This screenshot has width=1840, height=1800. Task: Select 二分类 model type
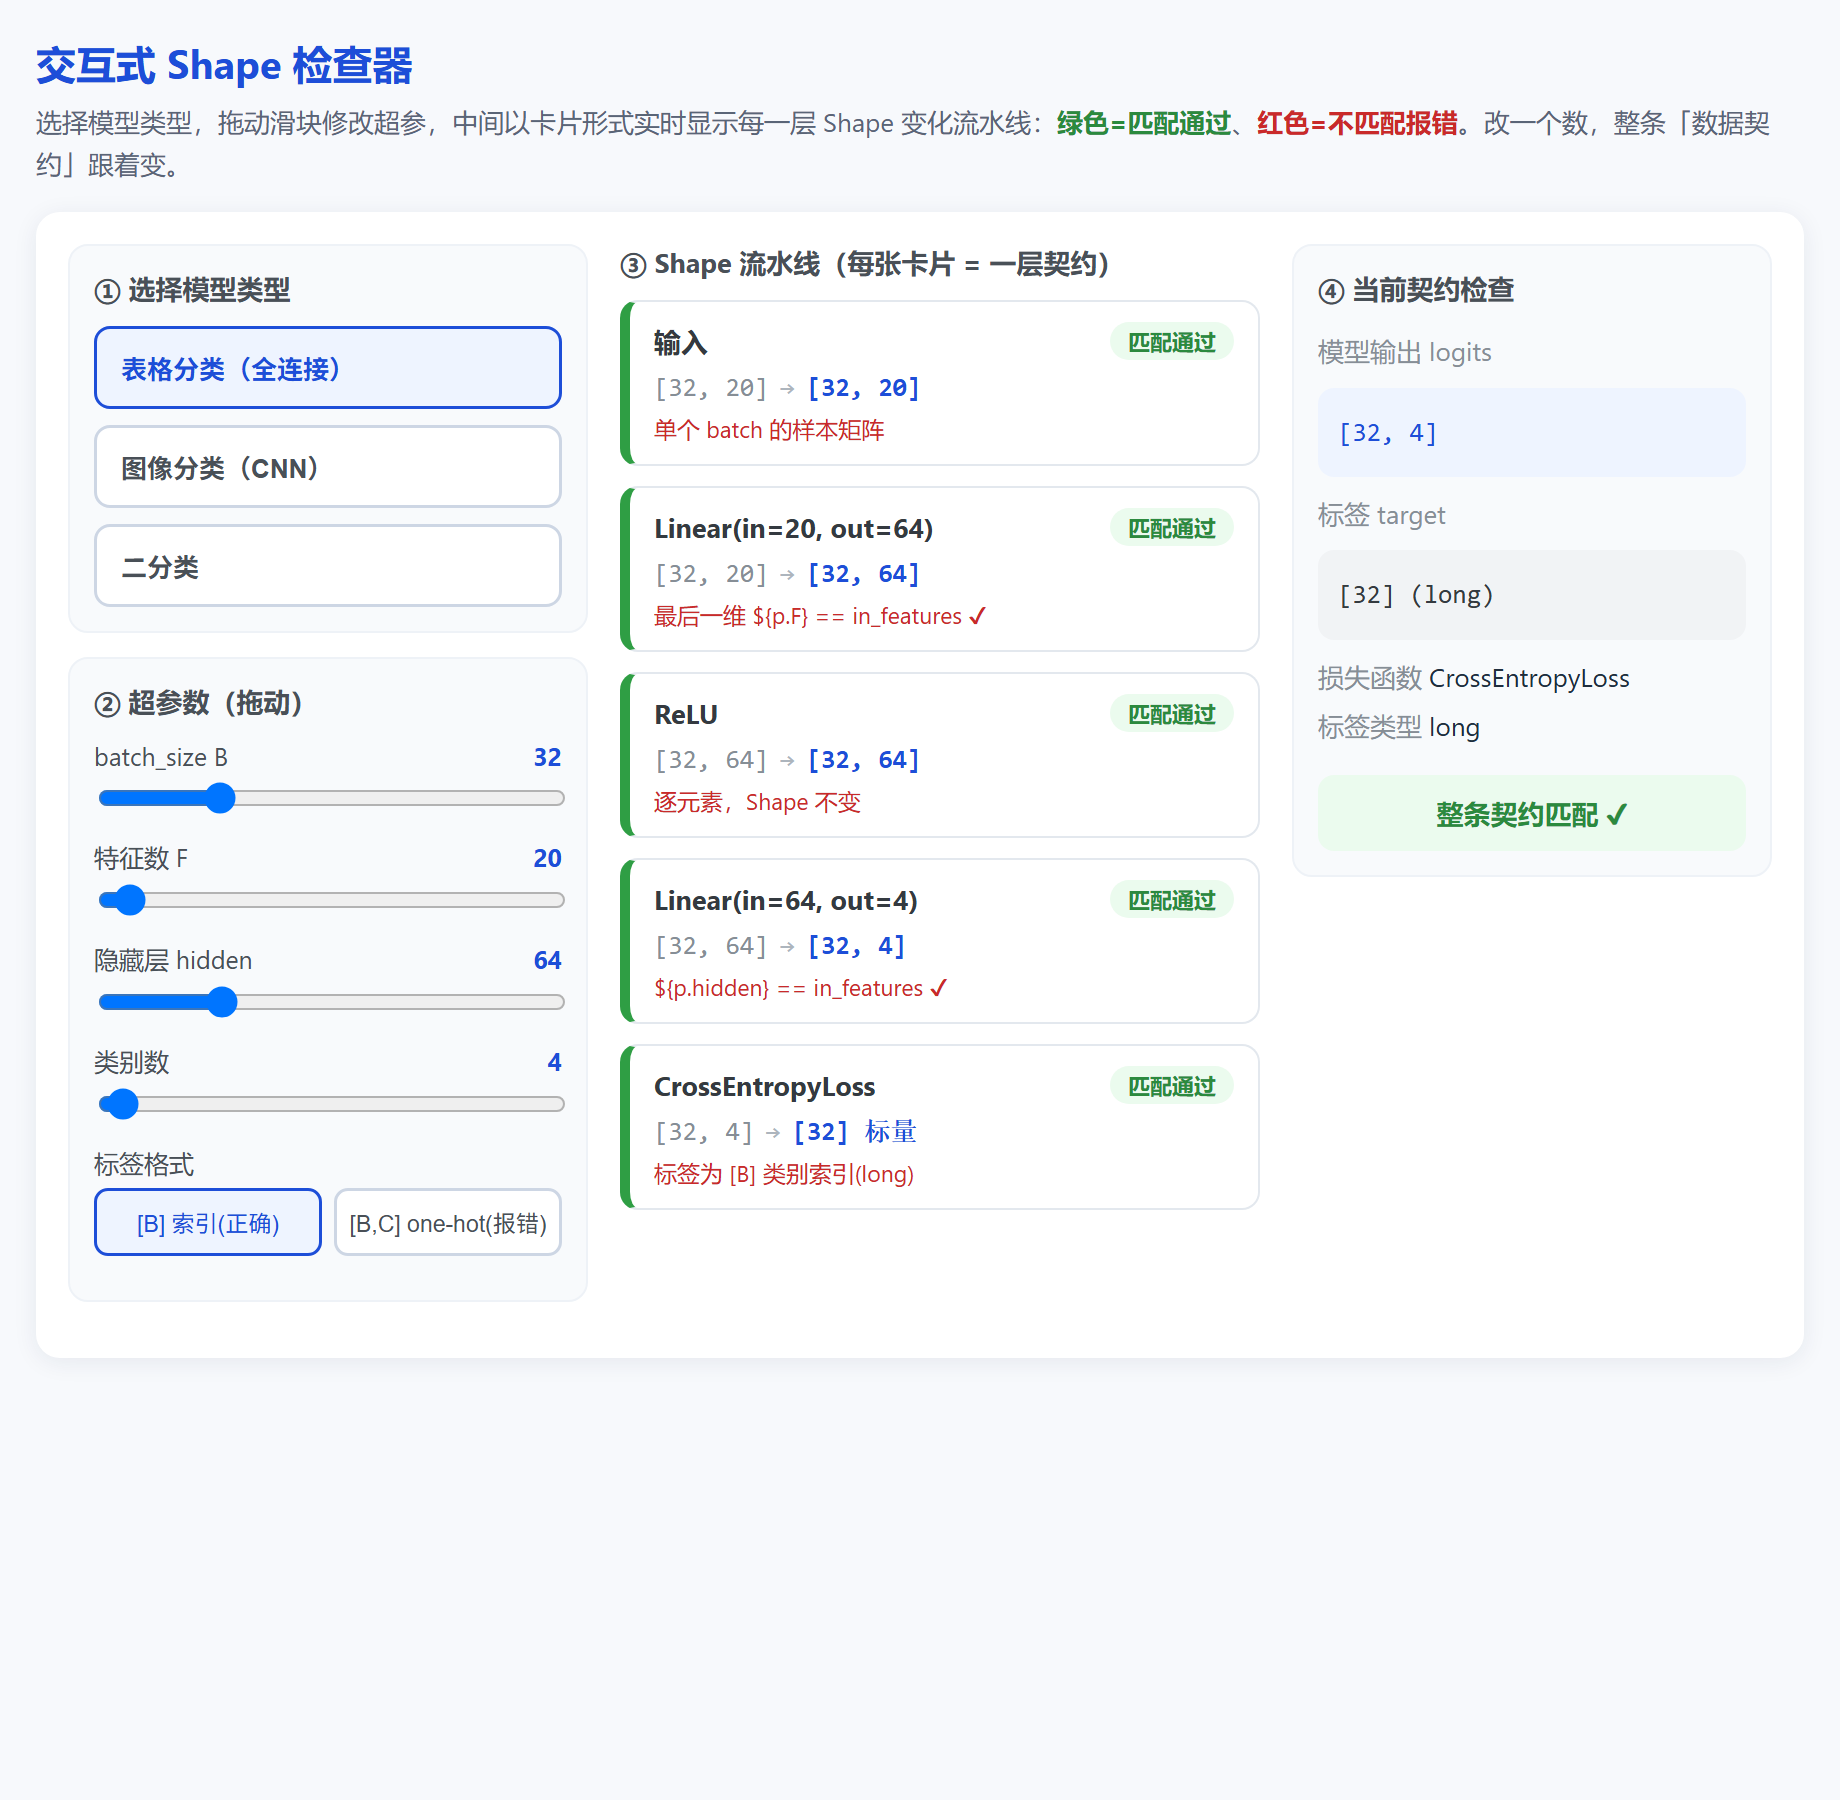coord(328,566)
